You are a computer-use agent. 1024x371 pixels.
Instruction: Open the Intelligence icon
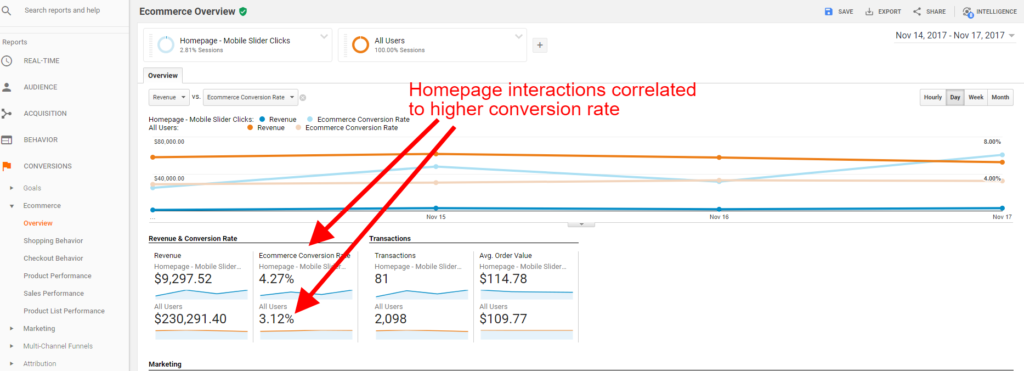tap(968, 12)
